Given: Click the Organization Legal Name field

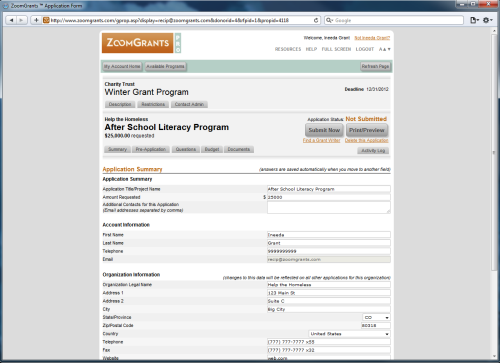Looking at the screenshot, I should click(x=329, y=285).
